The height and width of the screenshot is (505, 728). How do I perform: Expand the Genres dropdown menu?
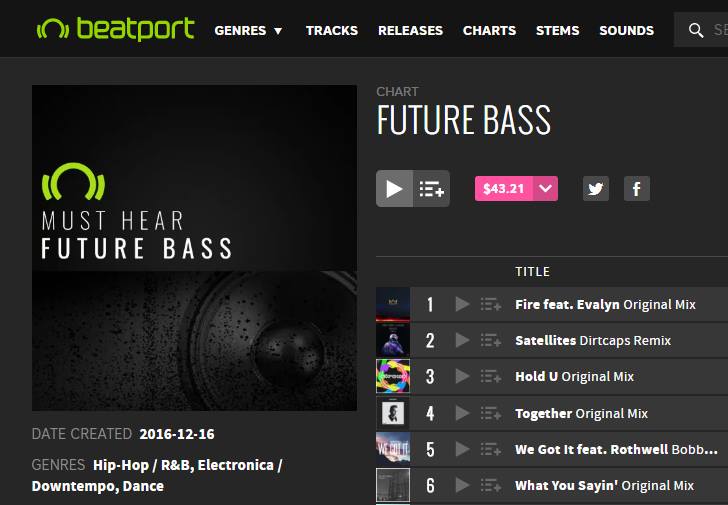pos(248,31)
